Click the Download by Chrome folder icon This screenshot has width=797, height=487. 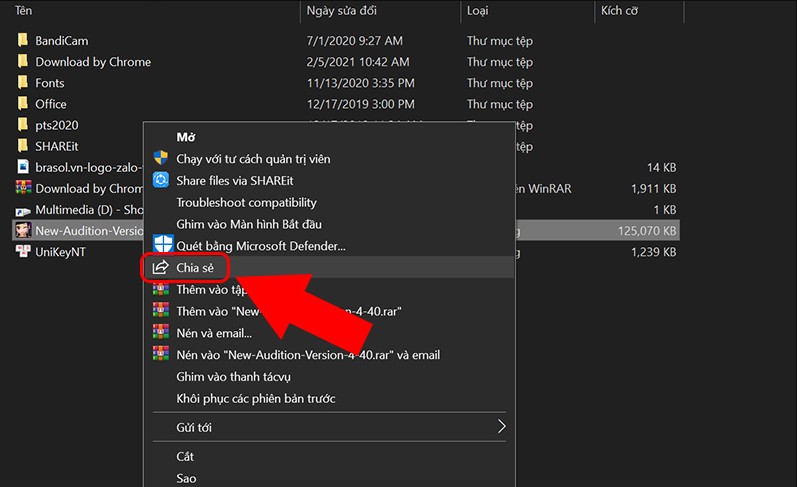click(x=23, y=61)
